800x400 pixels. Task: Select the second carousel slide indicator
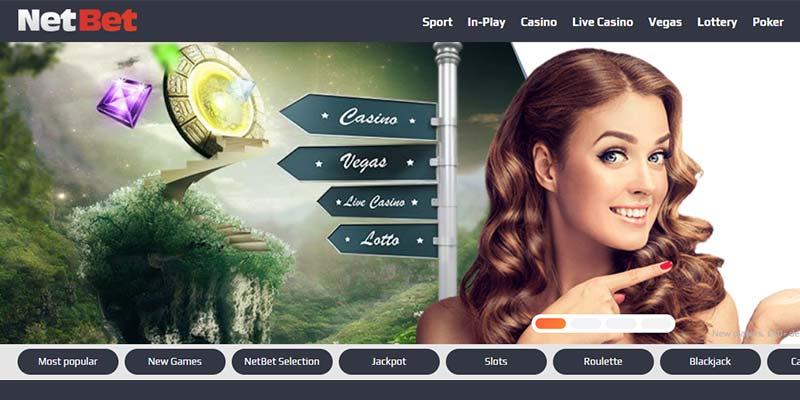(x=586, y=323)
